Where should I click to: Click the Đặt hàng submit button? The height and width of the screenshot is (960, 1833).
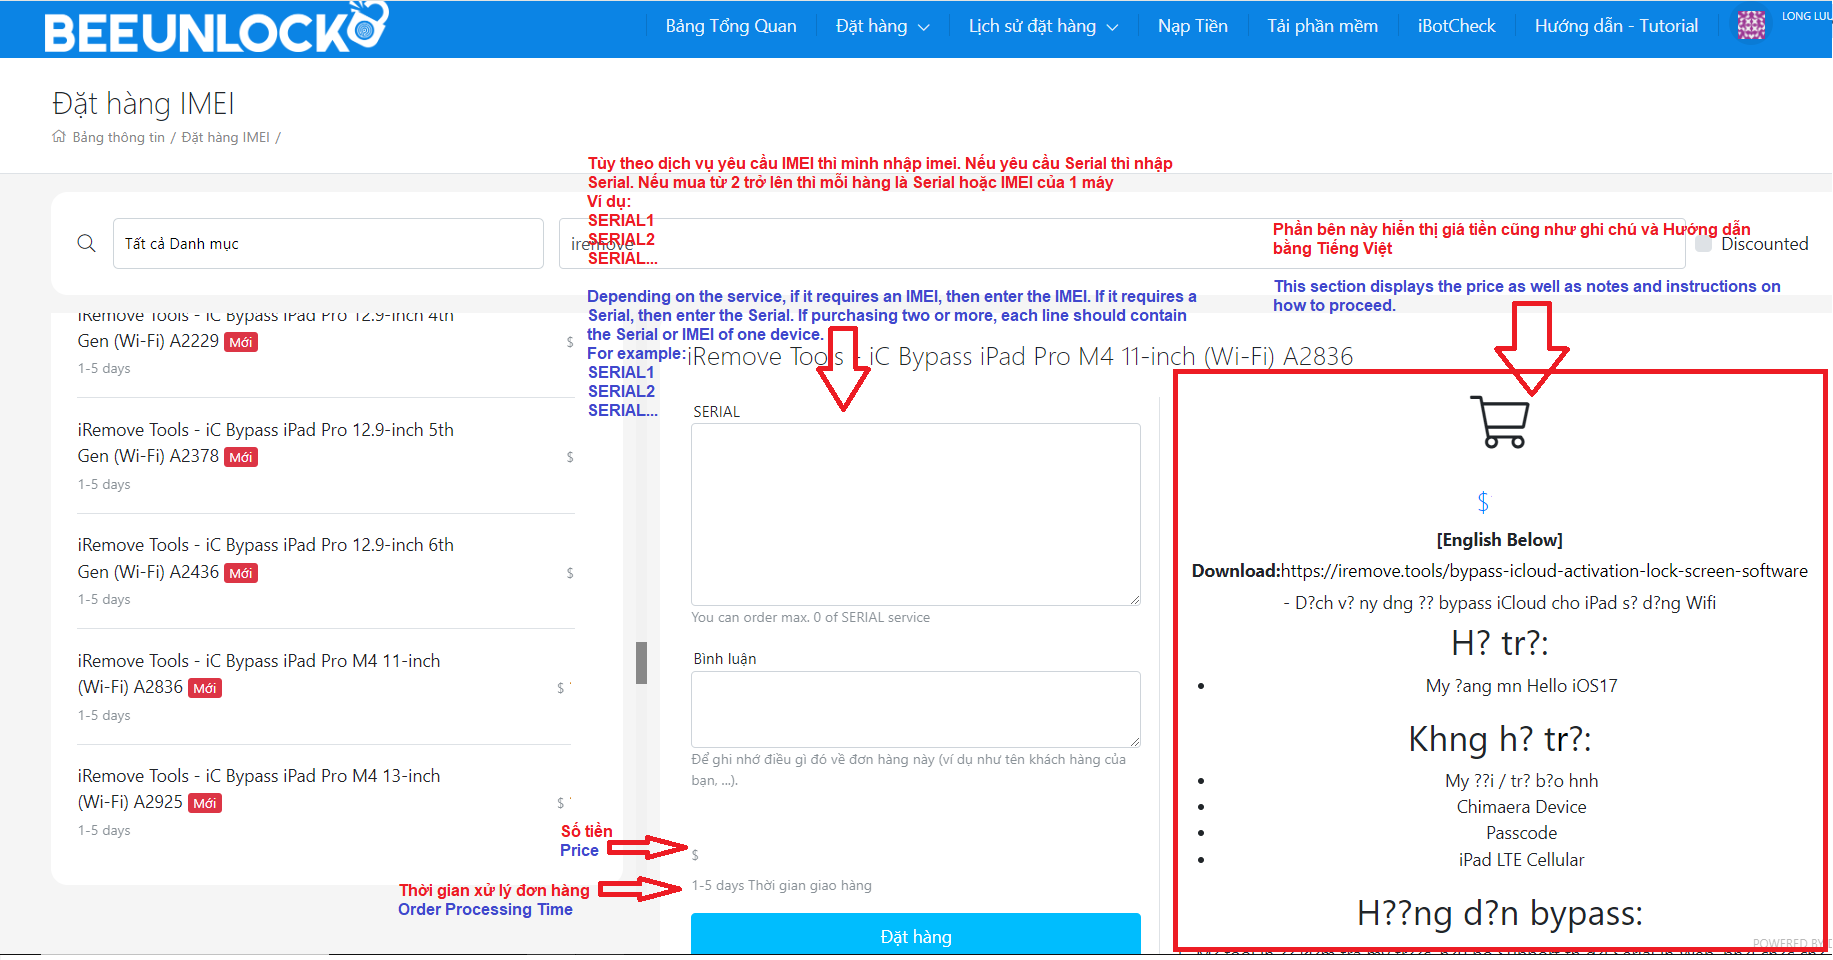pos(916,935)
